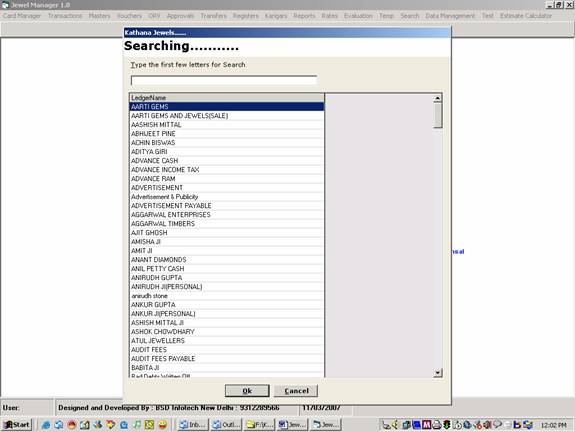Viewport: 575px width, 432px height.
Task: Focus the search letters text field
Action: (224, 80)
